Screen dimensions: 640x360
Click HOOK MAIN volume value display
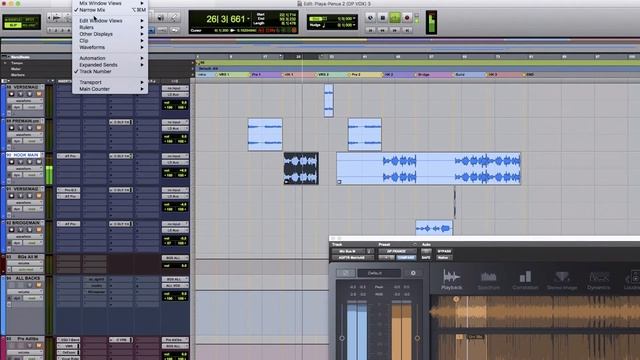point(175,171)
